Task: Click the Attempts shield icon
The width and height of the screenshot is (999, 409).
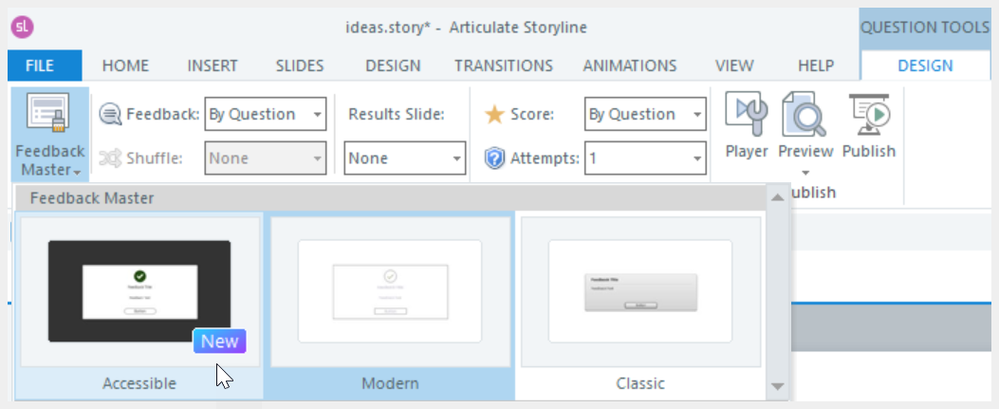Action: (494, 158)
